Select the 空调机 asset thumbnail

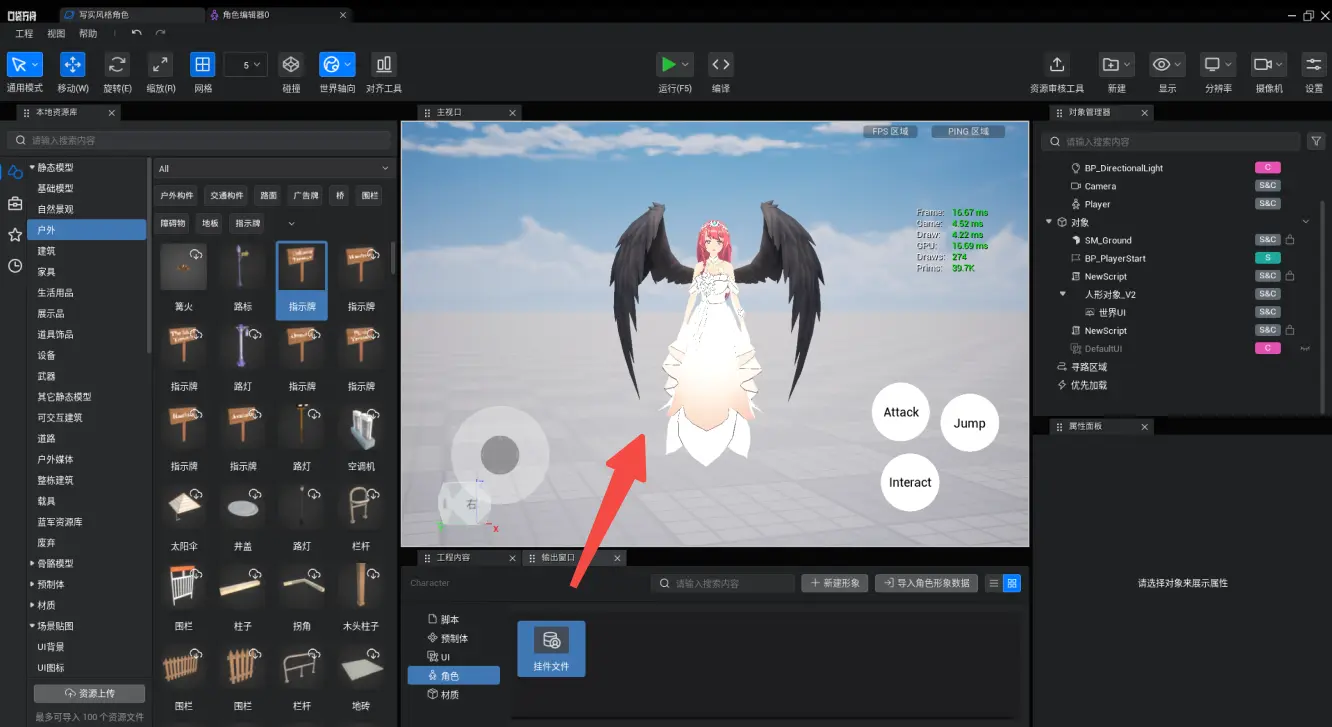361,428
